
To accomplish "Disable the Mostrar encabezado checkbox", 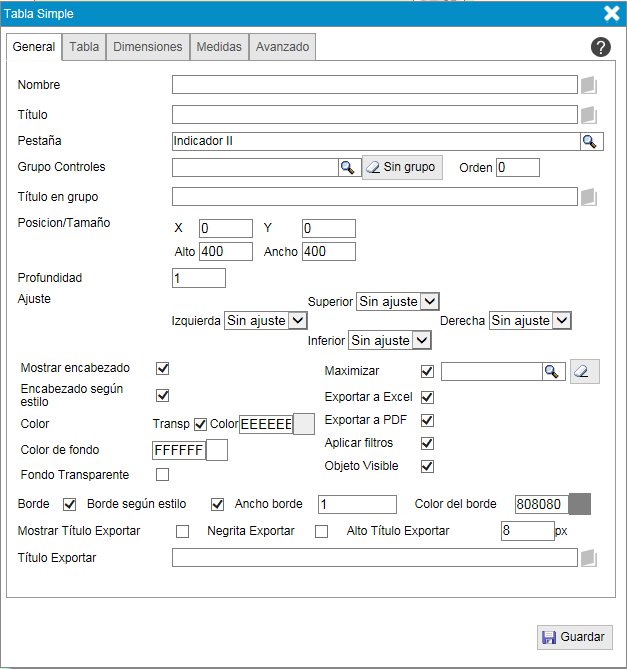I will (163, 370).
